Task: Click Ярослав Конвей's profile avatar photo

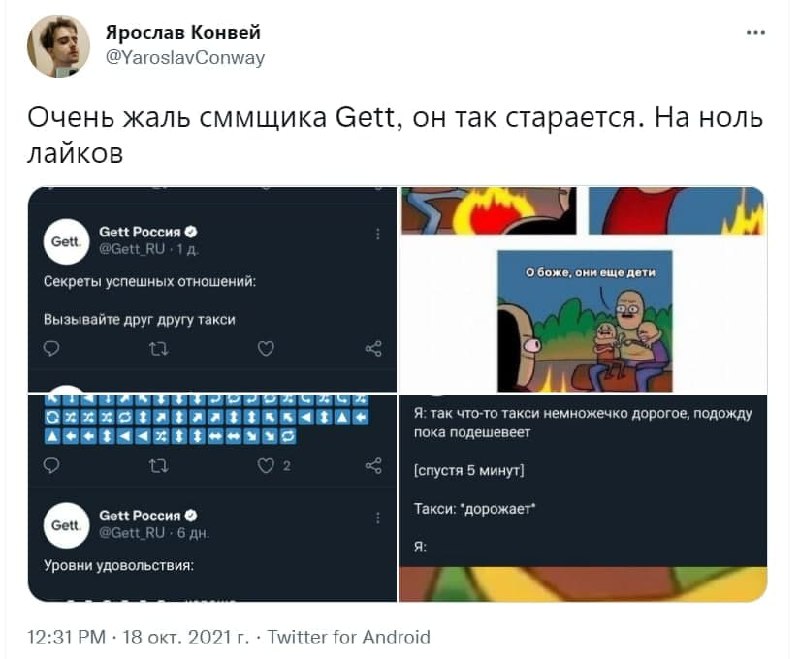Action: click(x=59, y=46)
